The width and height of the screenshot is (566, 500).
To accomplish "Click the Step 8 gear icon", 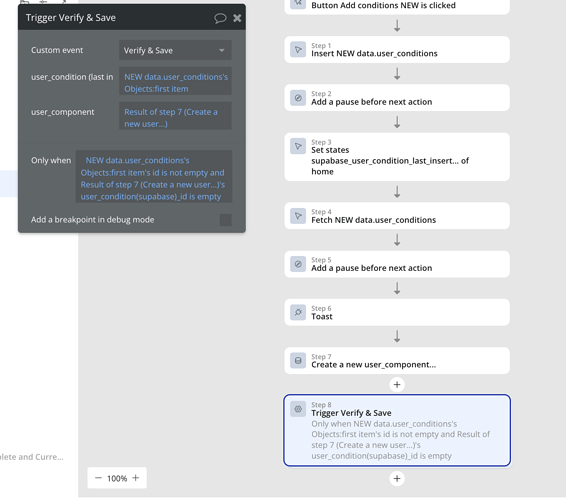I will [298, 409].
